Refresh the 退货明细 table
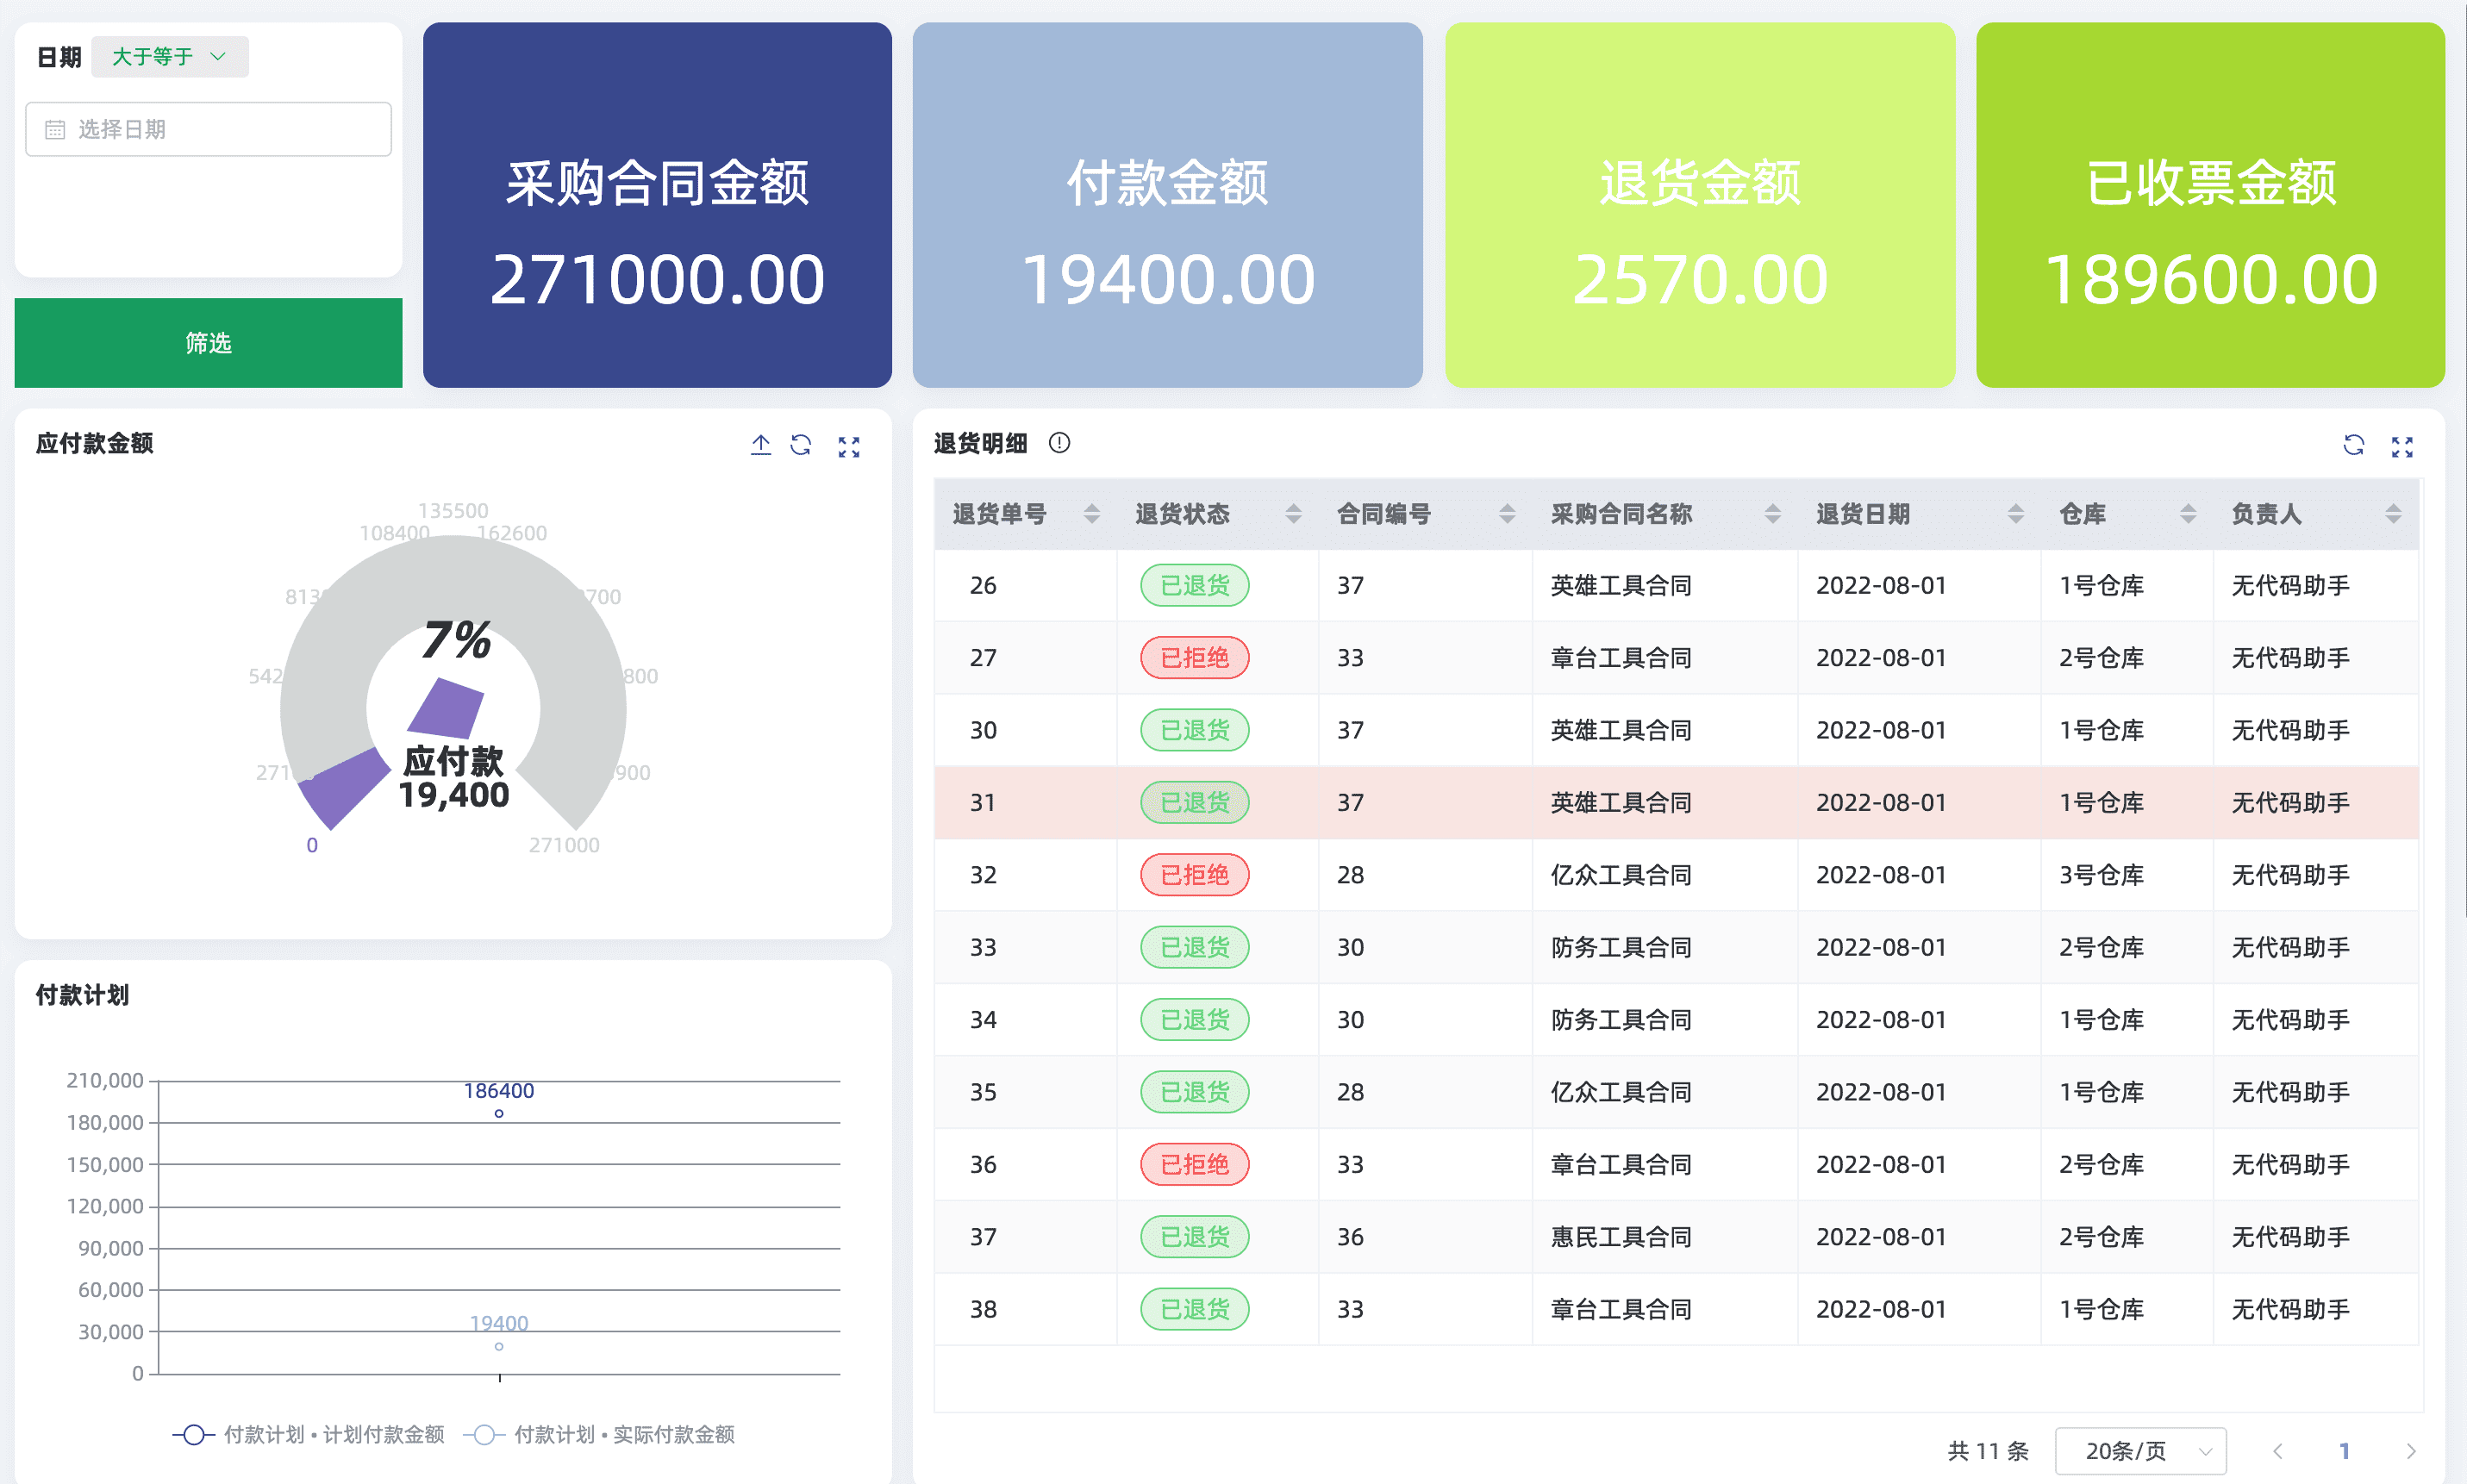The image size is (2467, 1484). (2353, 446)
